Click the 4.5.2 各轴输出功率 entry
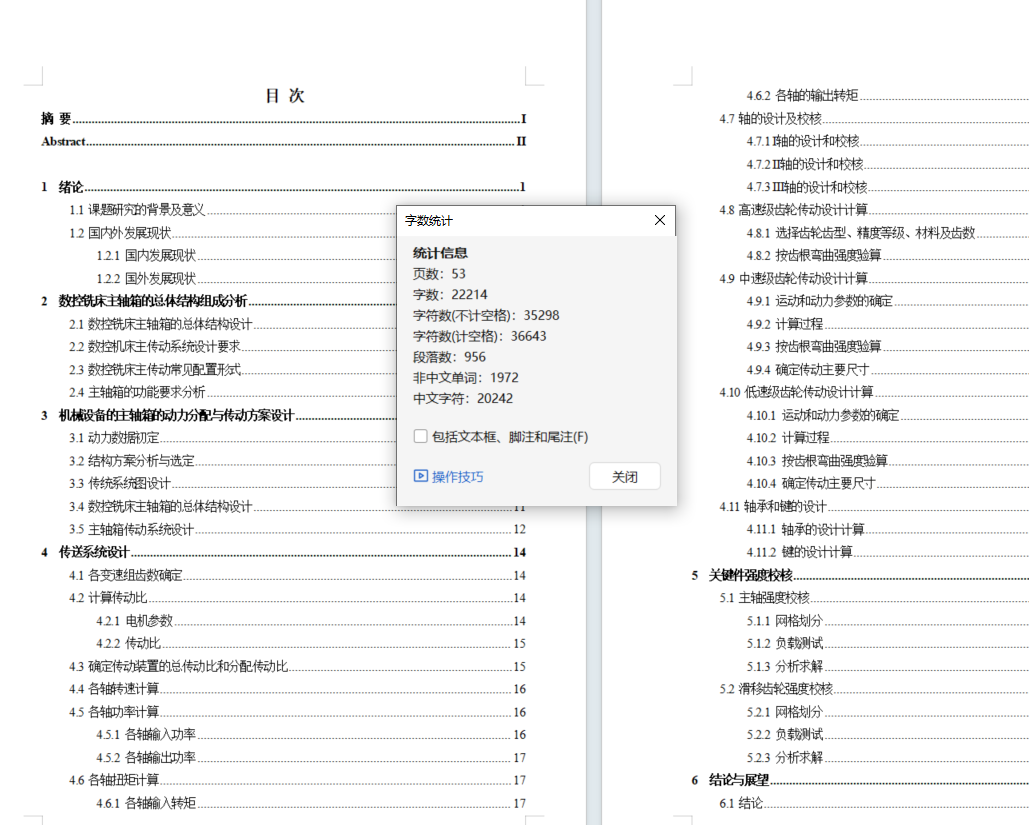Screen dimensions: 1029x825 (311, 757)
